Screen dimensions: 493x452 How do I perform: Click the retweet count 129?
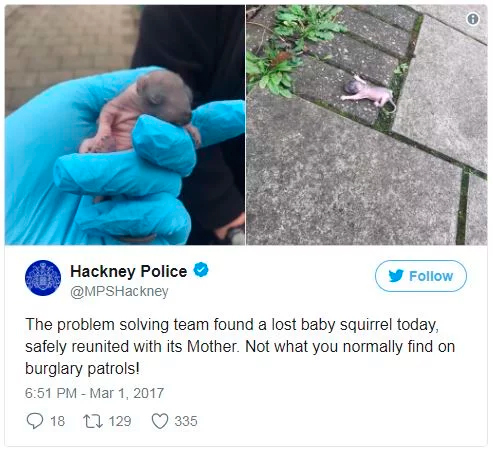pyautogui.click(x=120, y=421)
